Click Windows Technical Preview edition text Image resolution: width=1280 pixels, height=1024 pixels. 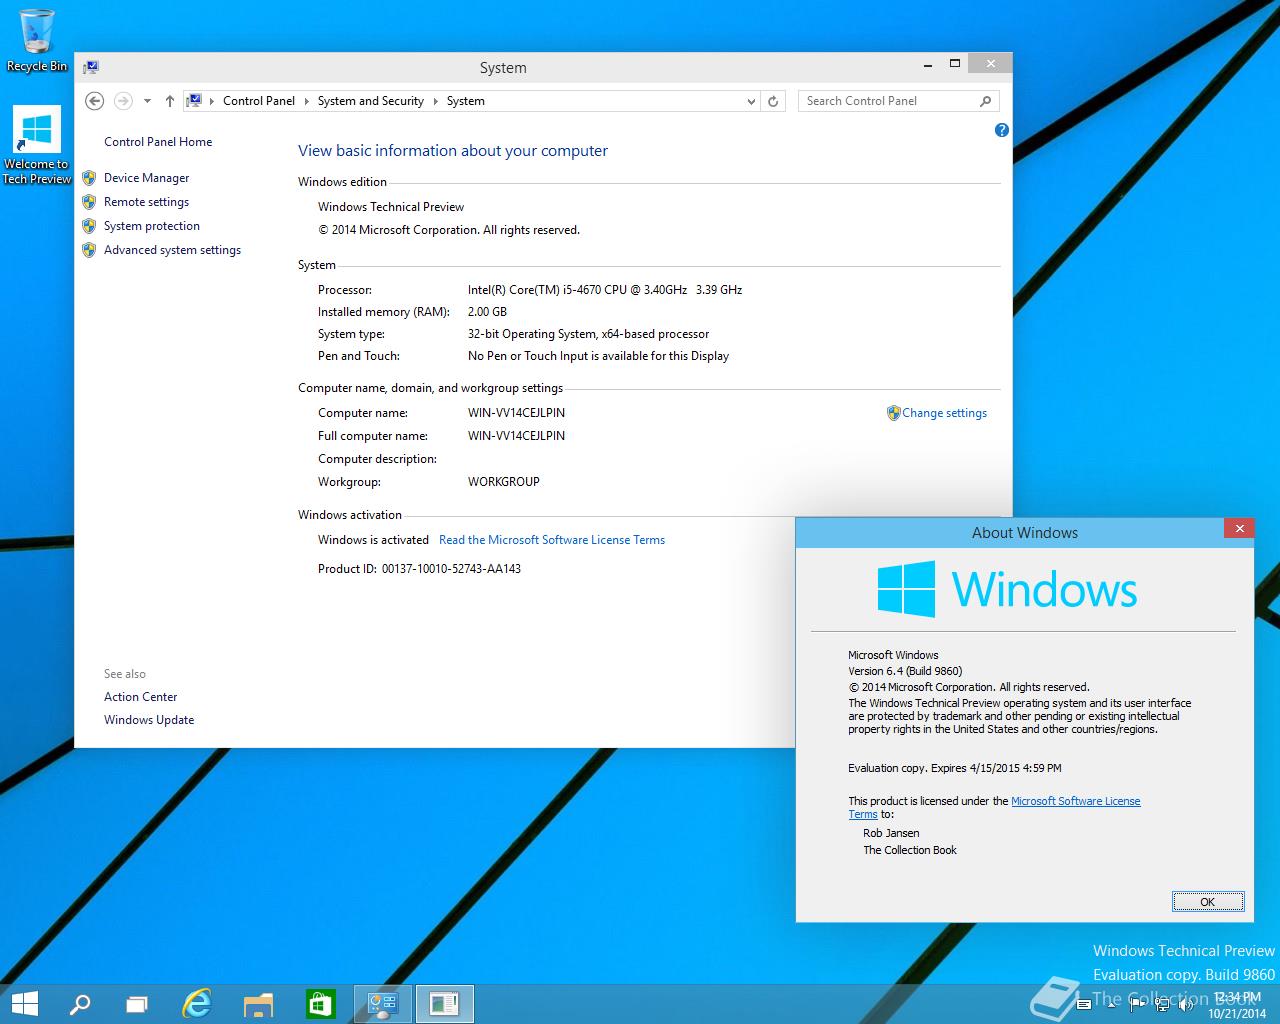coord(391,207)
